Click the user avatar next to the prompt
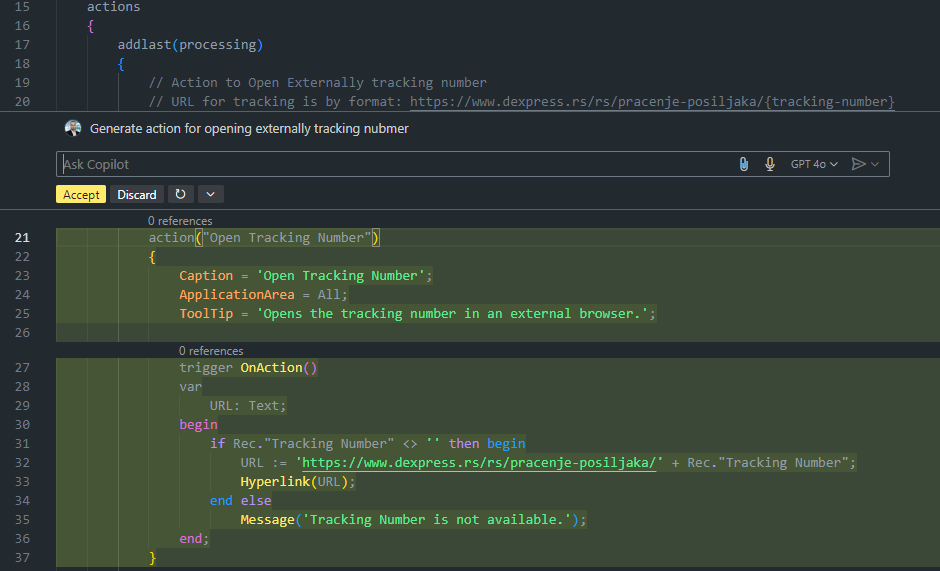The width and height of the screenshot is (940, 571). tap(73, 128)
